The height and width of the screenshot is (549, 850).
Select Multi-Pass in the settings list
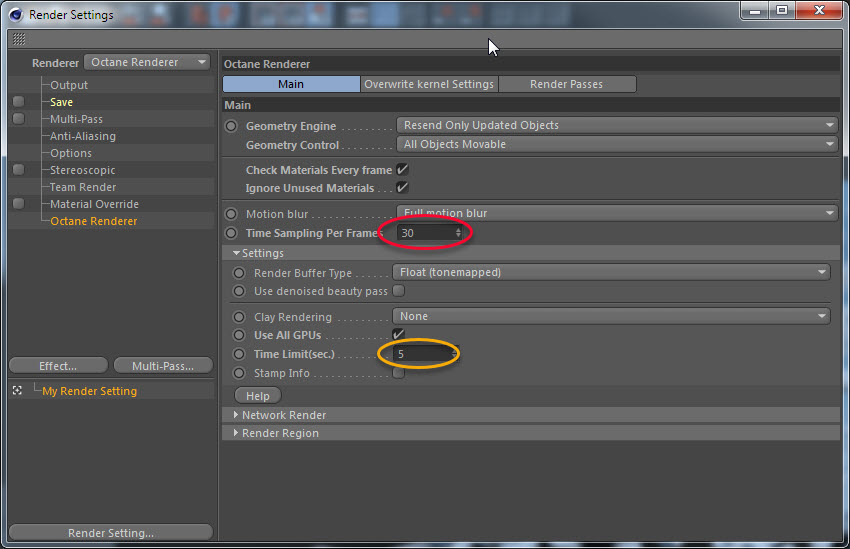click(x=76, y=119)
